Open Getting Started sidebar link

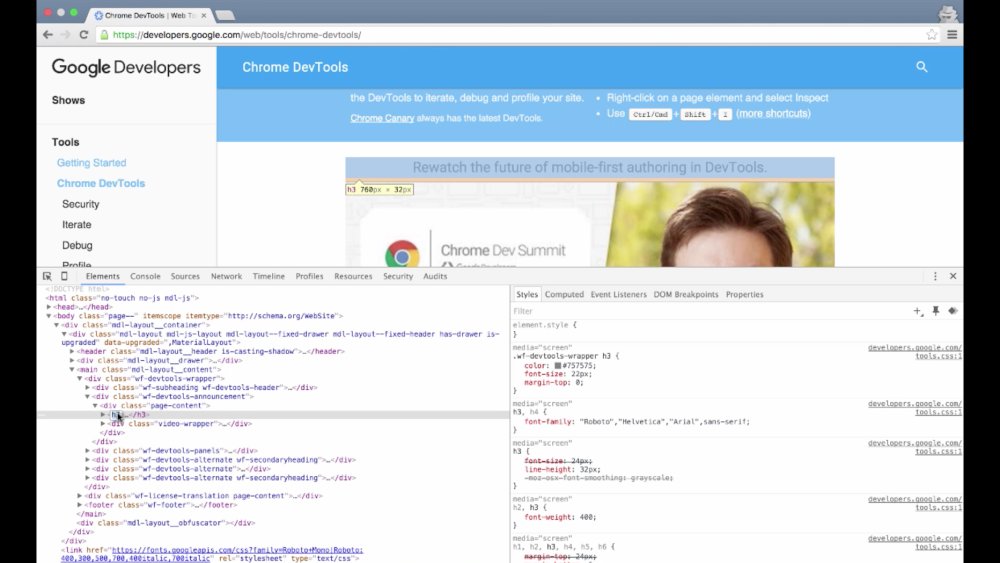pos(92,163)
